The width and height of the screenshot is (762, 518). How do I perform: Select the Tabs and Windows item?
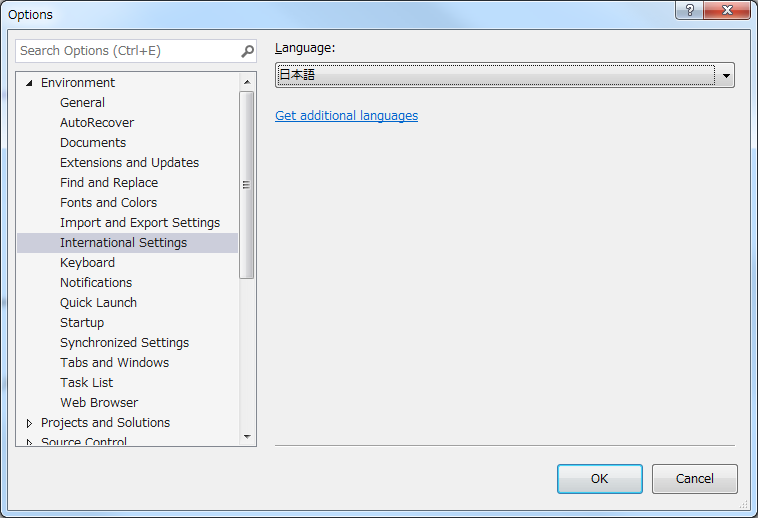coord(114,363)
